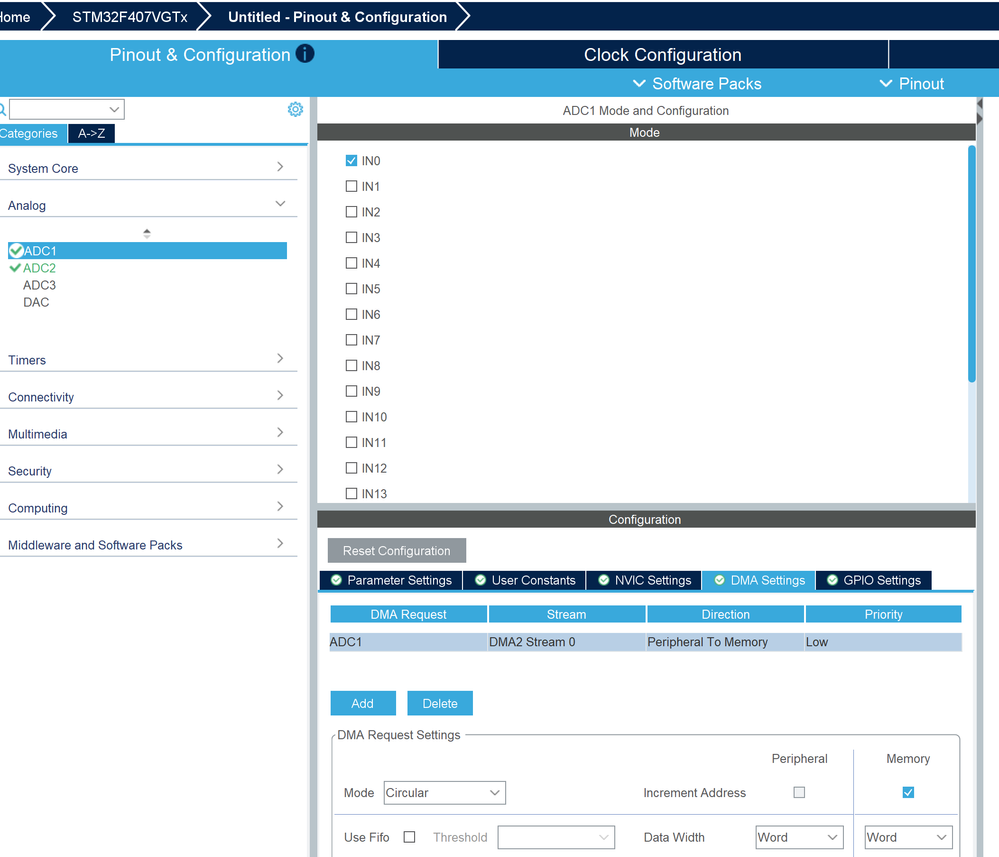Toggle the IN0 checkbox
This screenshot has height=857, width=999.
(x=351, y=161)
